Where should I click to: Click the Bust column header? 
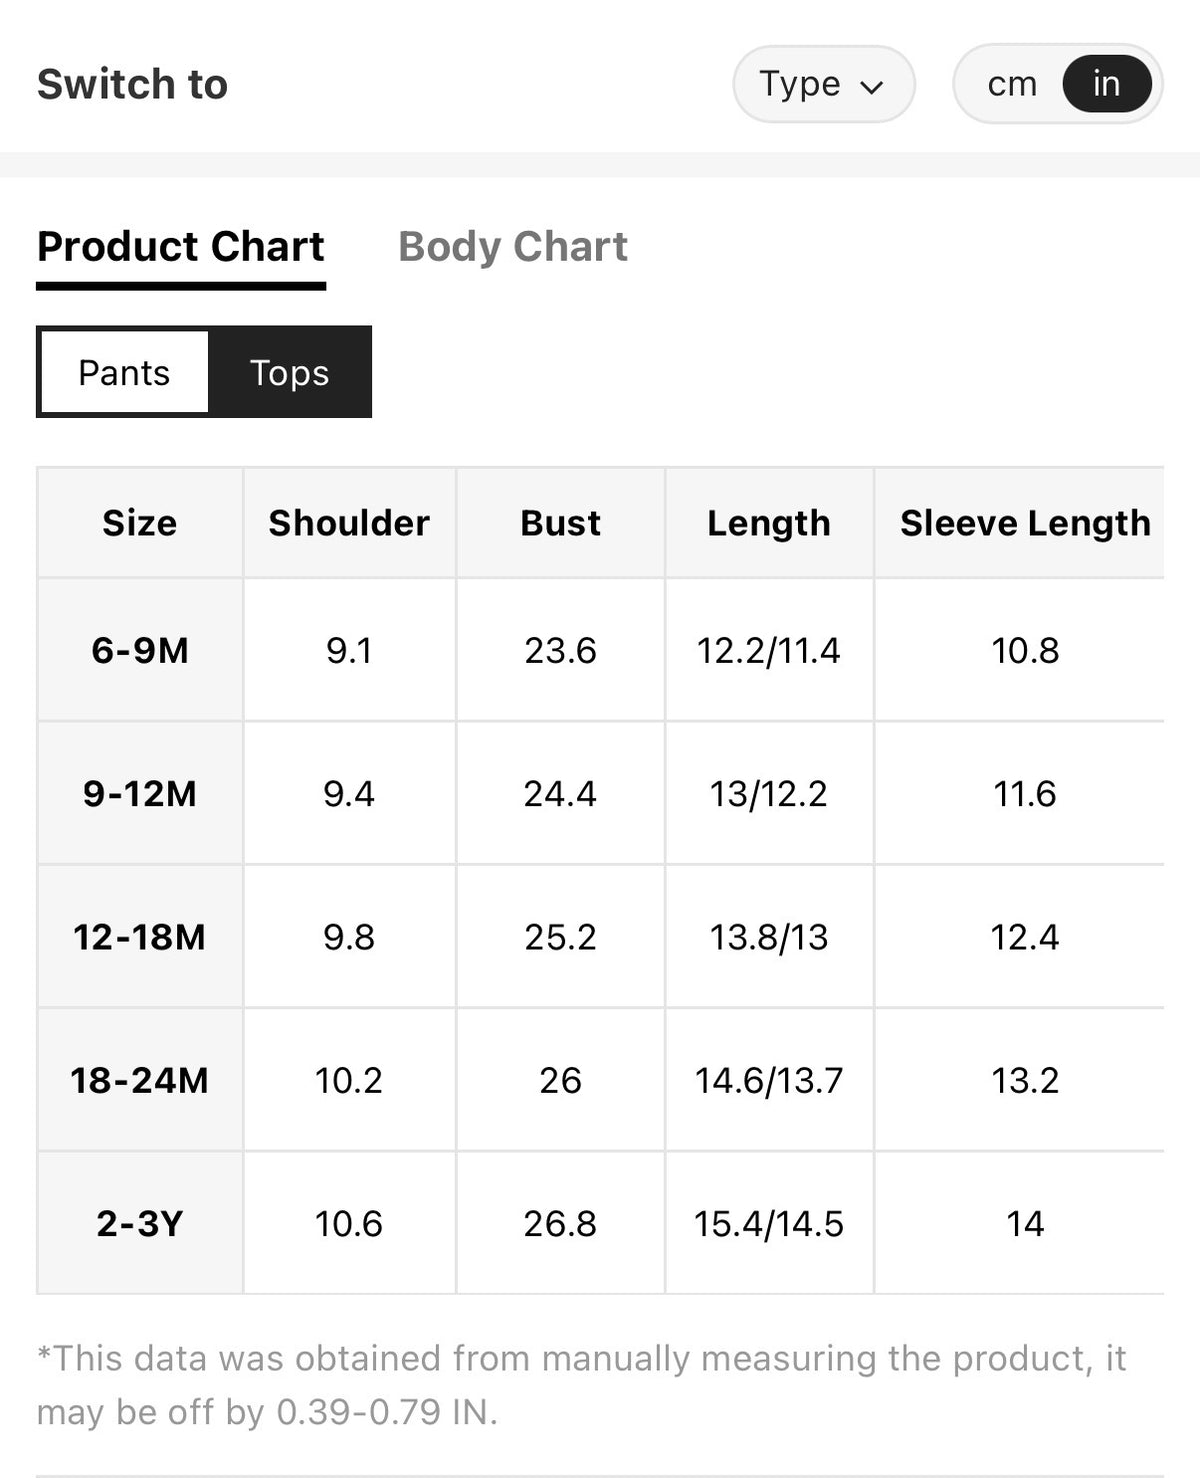pyautogui.click(x=560, y=523)
